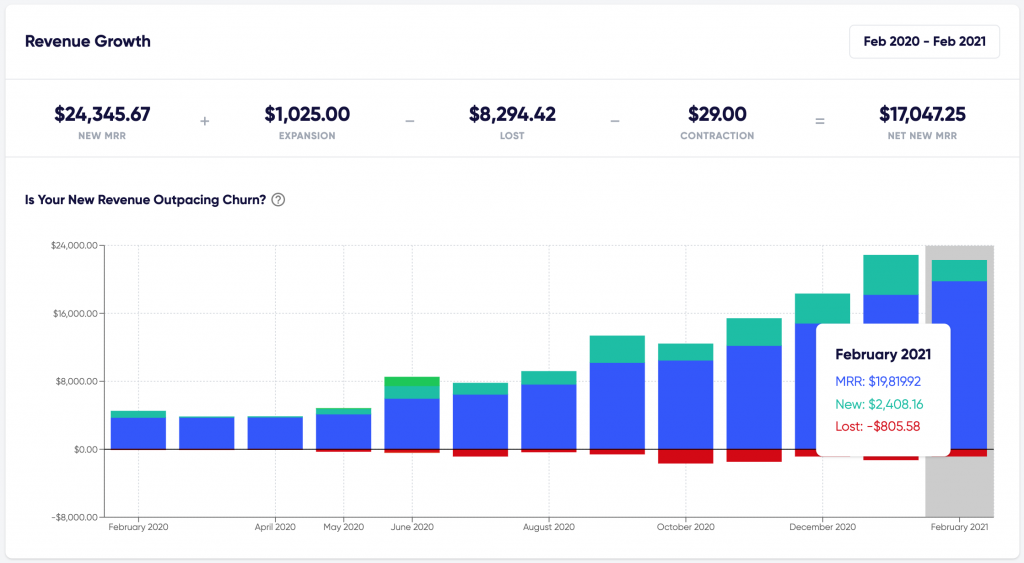This screenshot has height=563, width=1024.
Task: Click the help icon beside the churn question
Action: [278, 200]
